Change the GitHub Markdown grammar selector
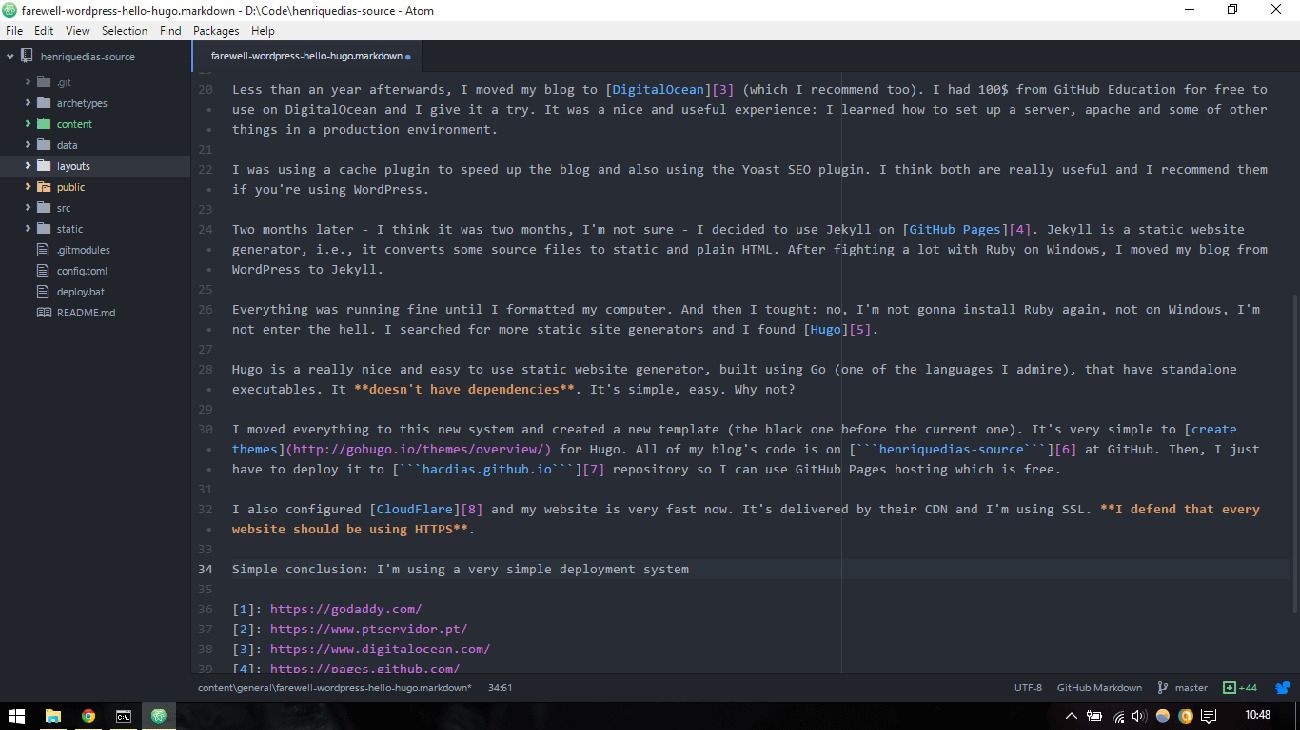The image size is (1300, 730). pos(1099,688)
